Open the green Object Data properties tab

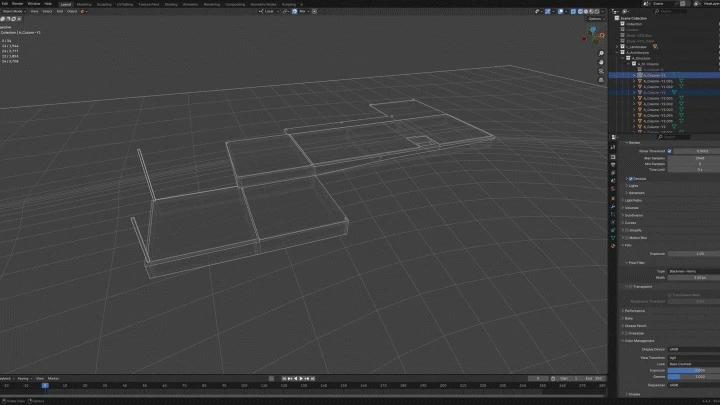click(x=613, y=238)
